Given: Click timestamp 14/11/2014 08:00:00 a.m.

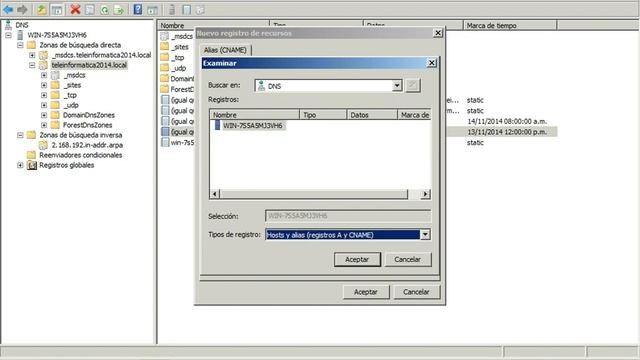Looking at the screenshot, I should 507,121.
